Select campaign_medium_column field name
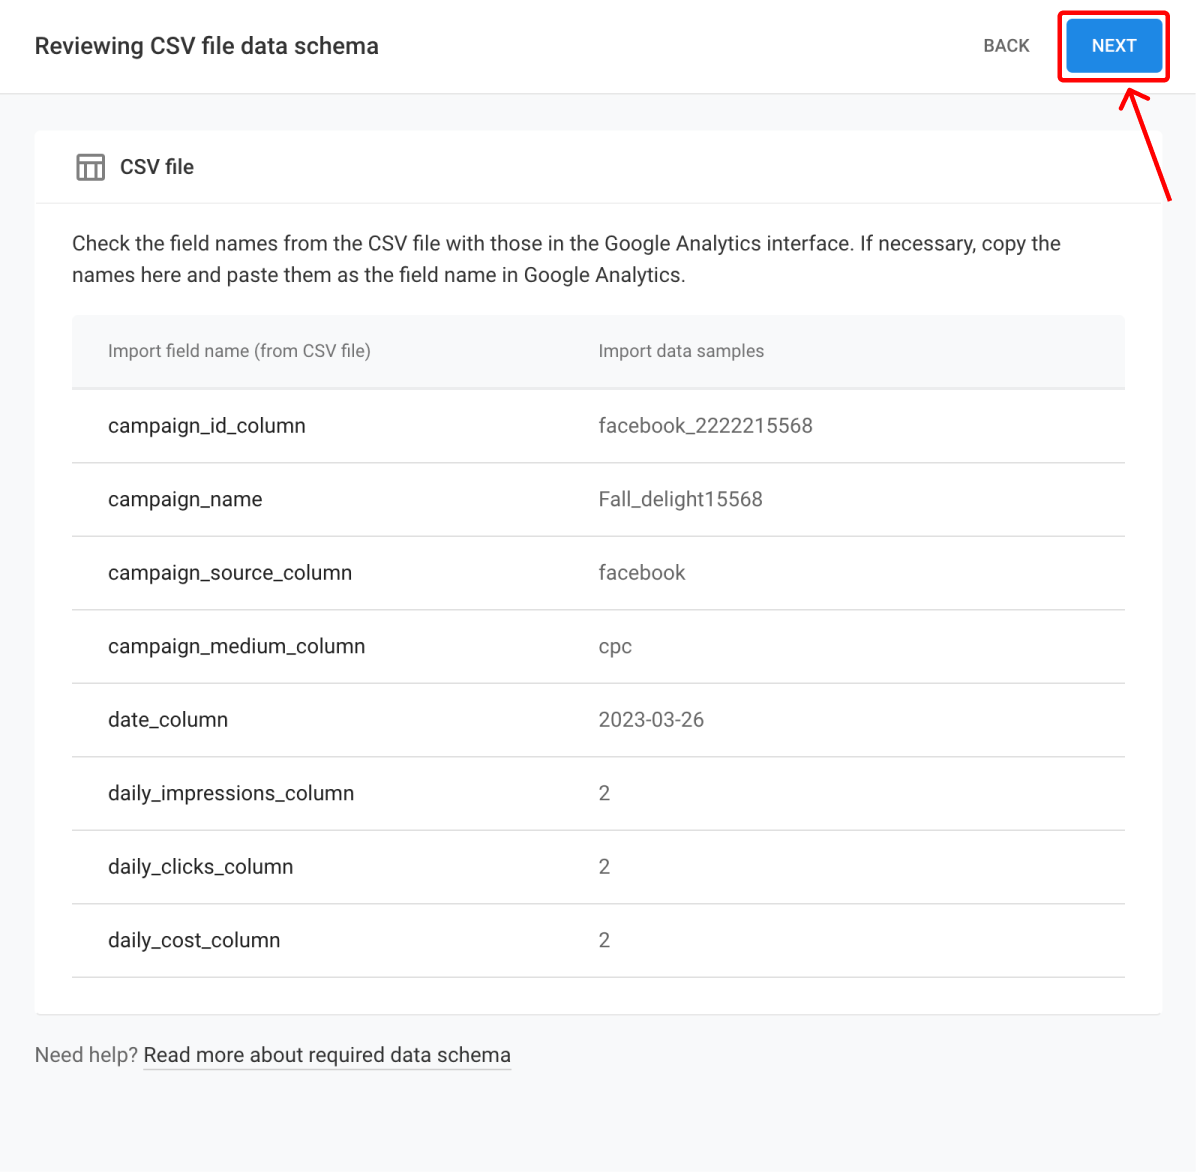 click(236, 646)
